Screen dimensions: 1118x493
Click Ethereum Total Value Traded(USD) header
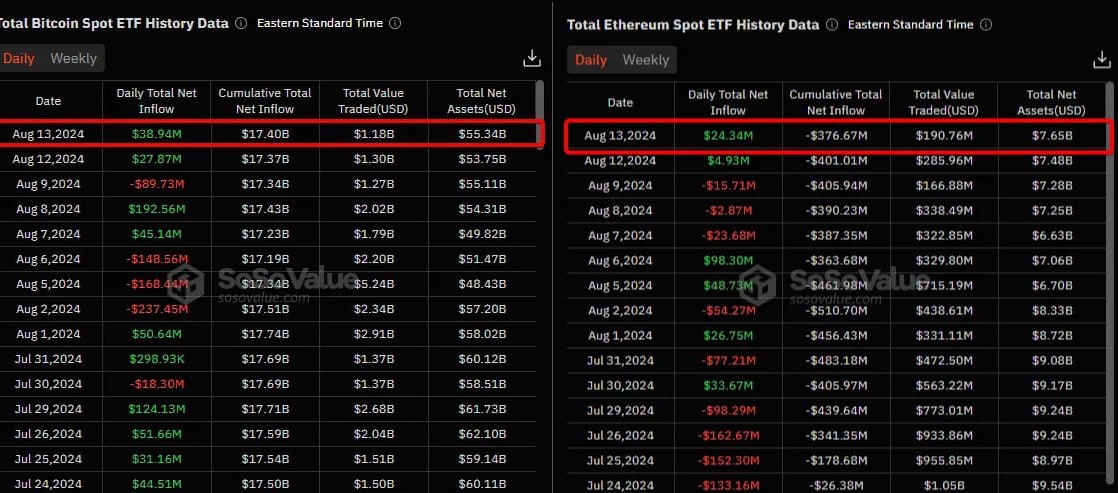click(943, 102)
